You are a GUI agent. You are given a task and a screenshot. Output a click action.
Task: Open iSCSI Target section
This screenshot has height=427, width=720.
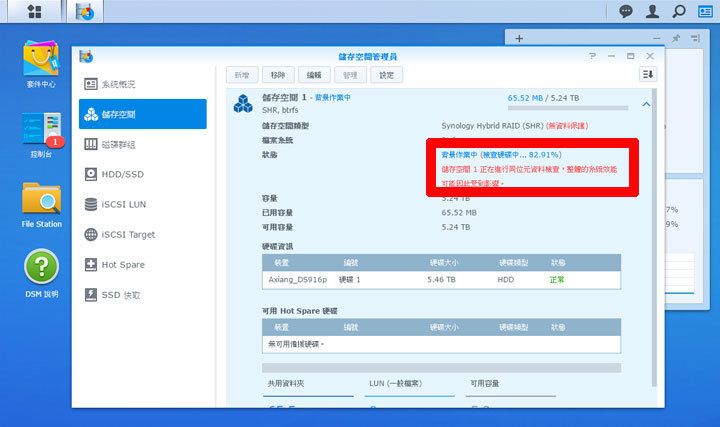(x=143, y=234)
